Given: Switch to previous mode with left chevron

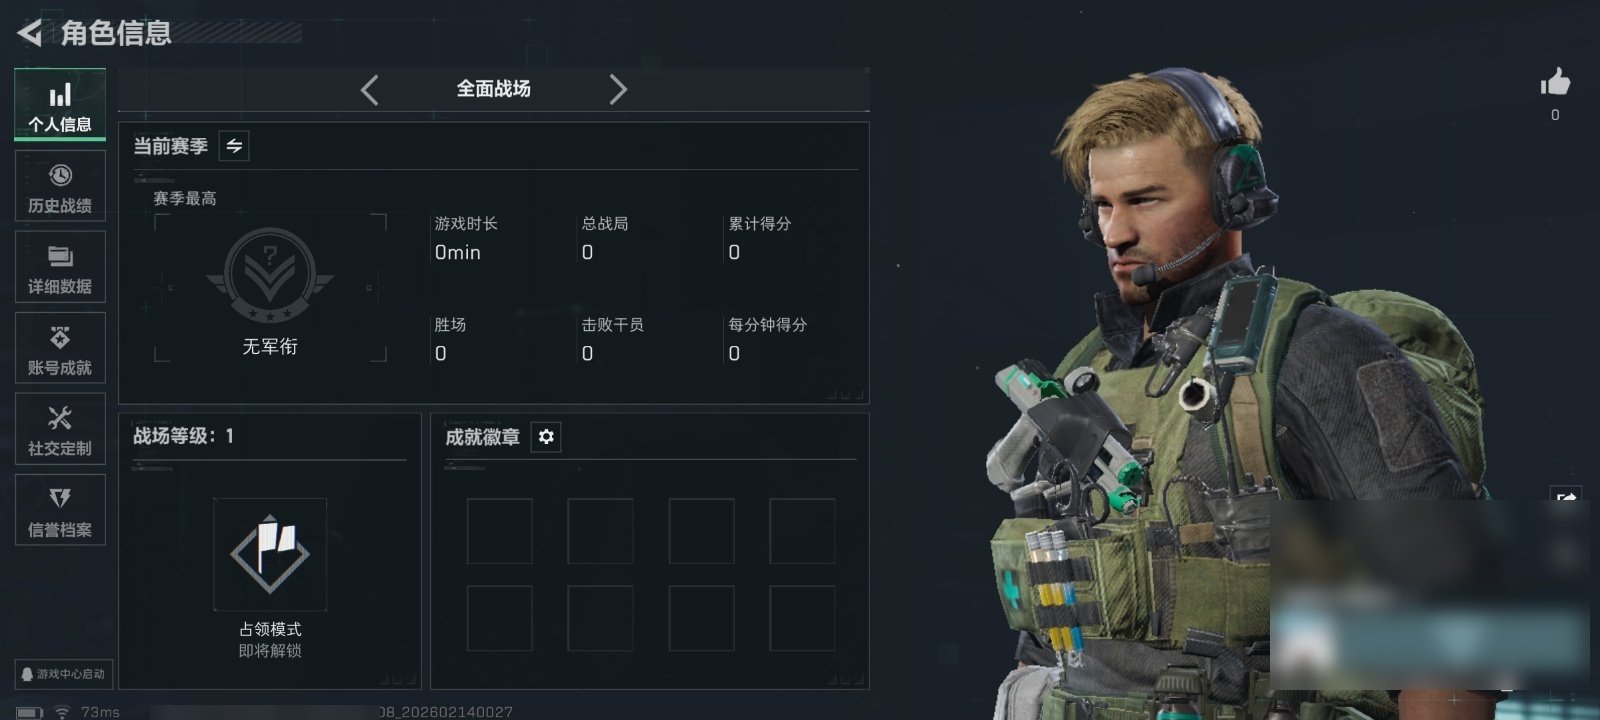Looking at the screenshot, I should [369, 90].
